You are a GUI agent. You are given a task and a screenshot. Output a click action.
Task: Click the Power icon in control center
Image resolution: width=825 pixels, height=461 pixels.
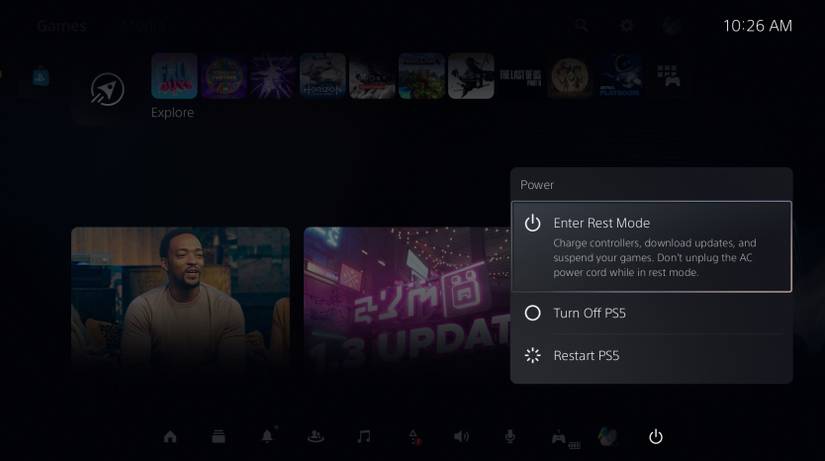pyautogui.click(x=656, y=437)
